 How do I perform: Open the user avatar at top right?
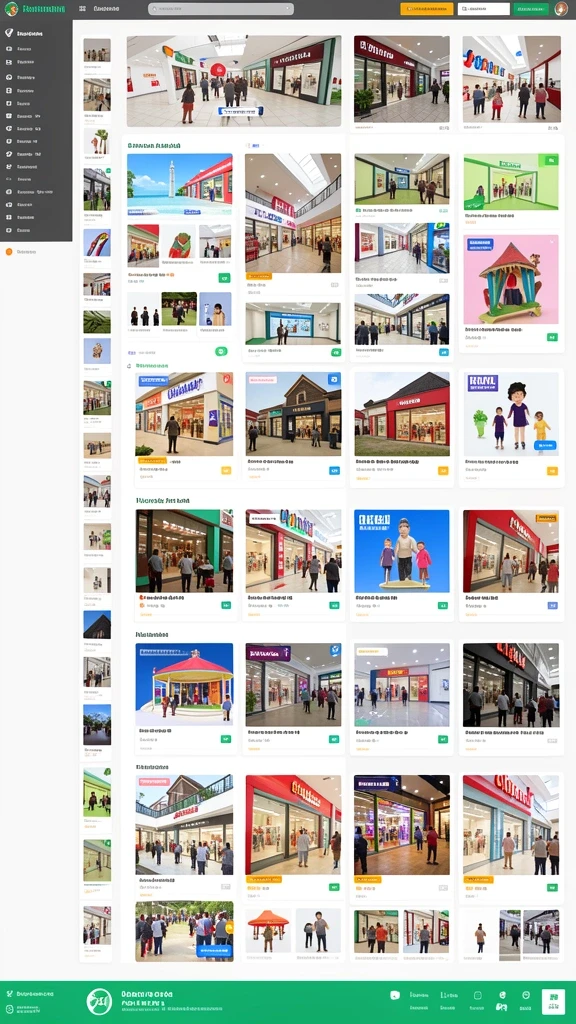pos(561,9)
